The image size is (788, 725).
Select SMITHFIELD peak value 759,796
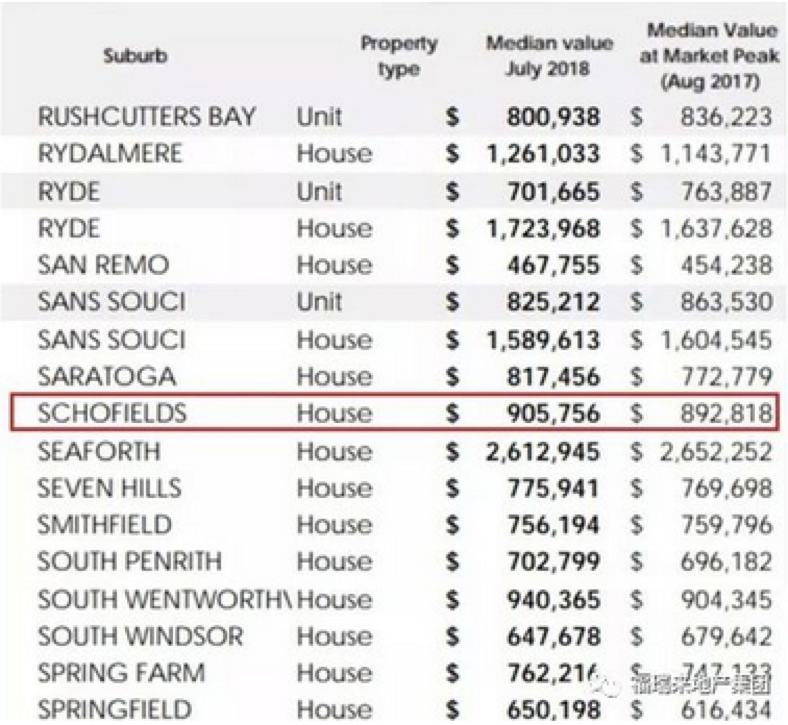(726, 525)
